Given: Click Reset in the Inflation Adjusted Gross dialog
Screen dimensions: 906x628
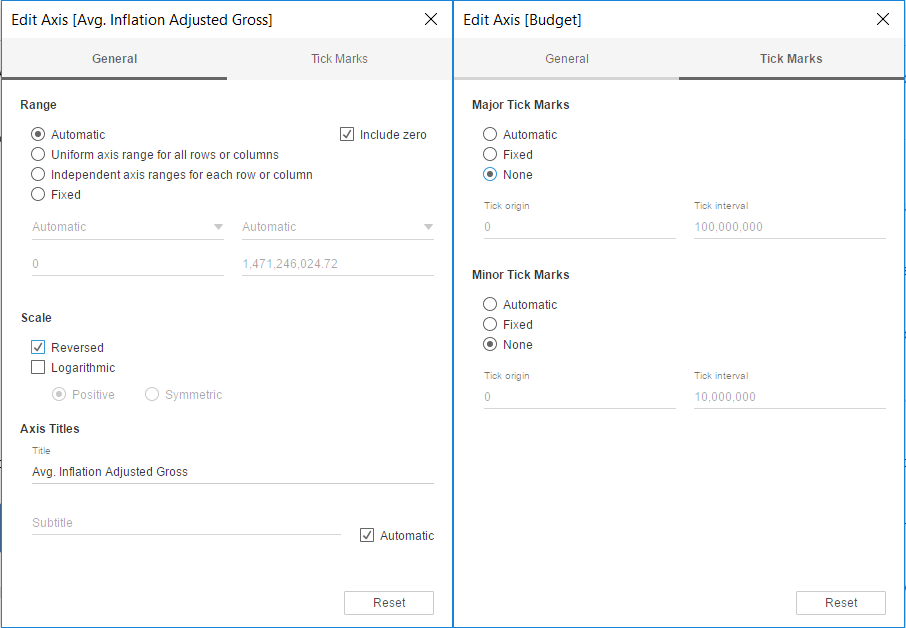Looking at the screenshot, I should (389, 603).
